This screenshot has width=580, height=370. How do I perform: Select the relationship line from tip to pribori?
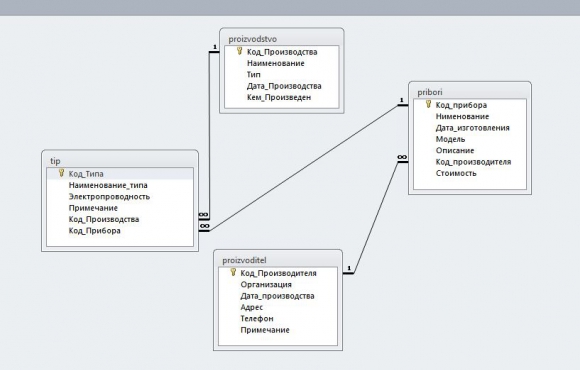click(x=303, y=168)
